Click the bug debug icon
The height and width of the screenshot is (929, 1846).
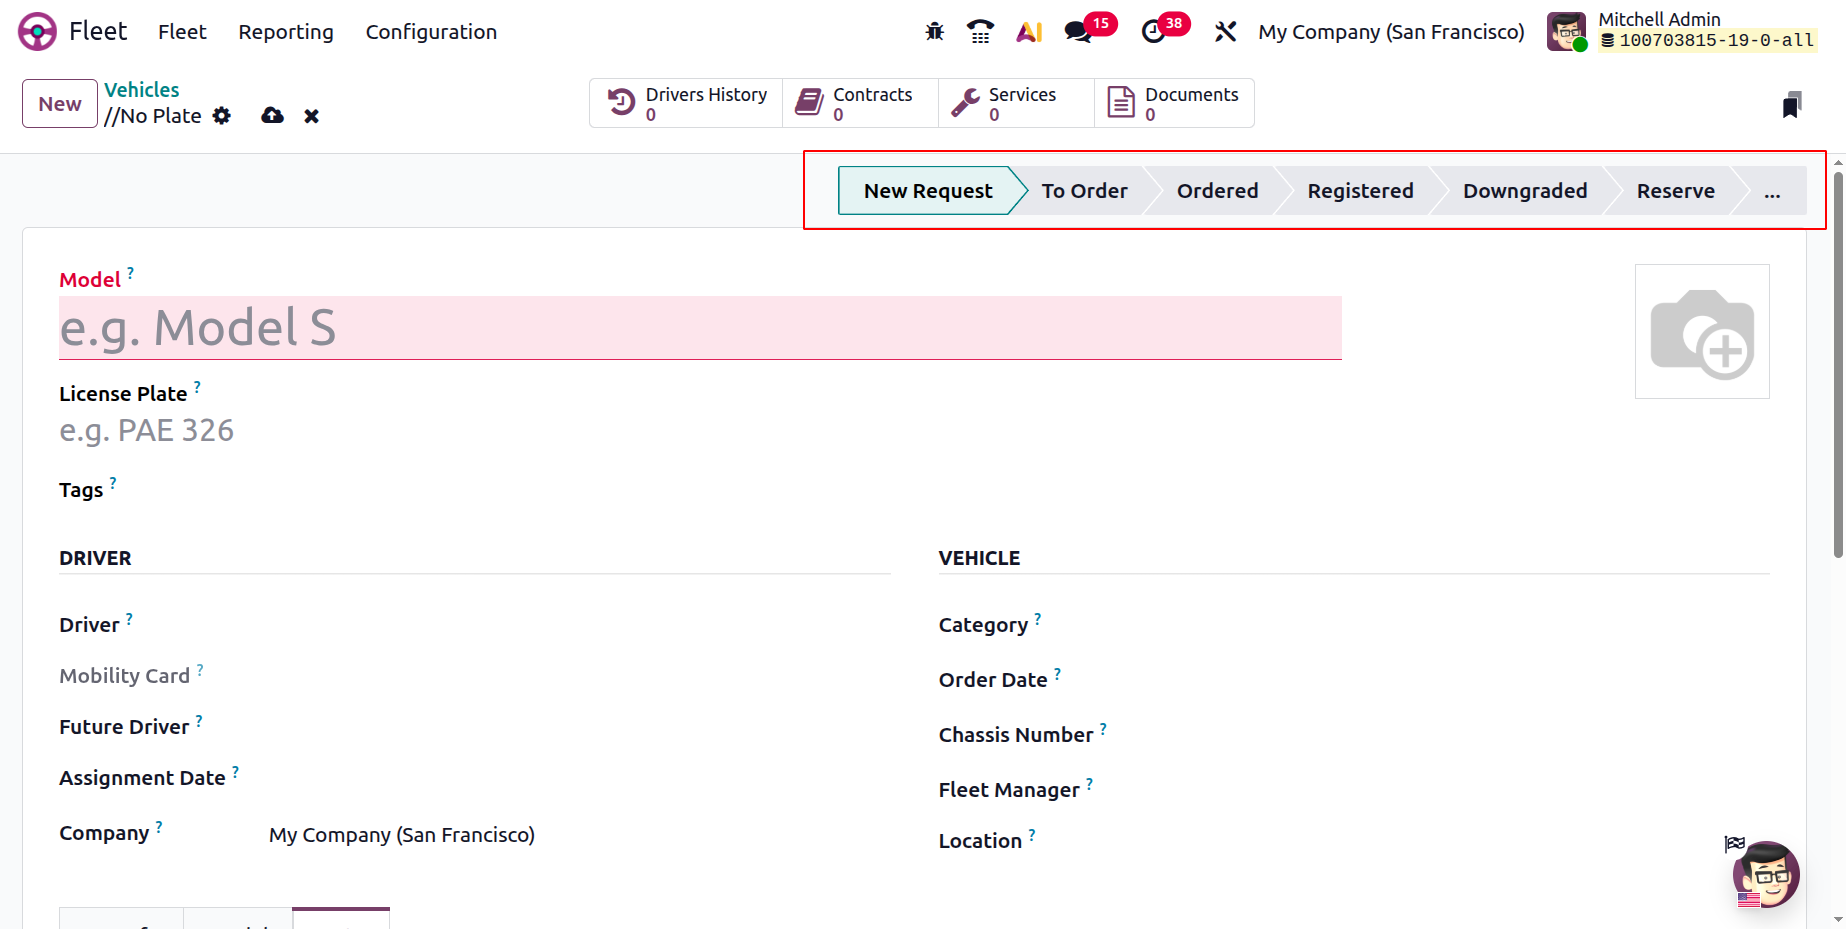[934, 32]
